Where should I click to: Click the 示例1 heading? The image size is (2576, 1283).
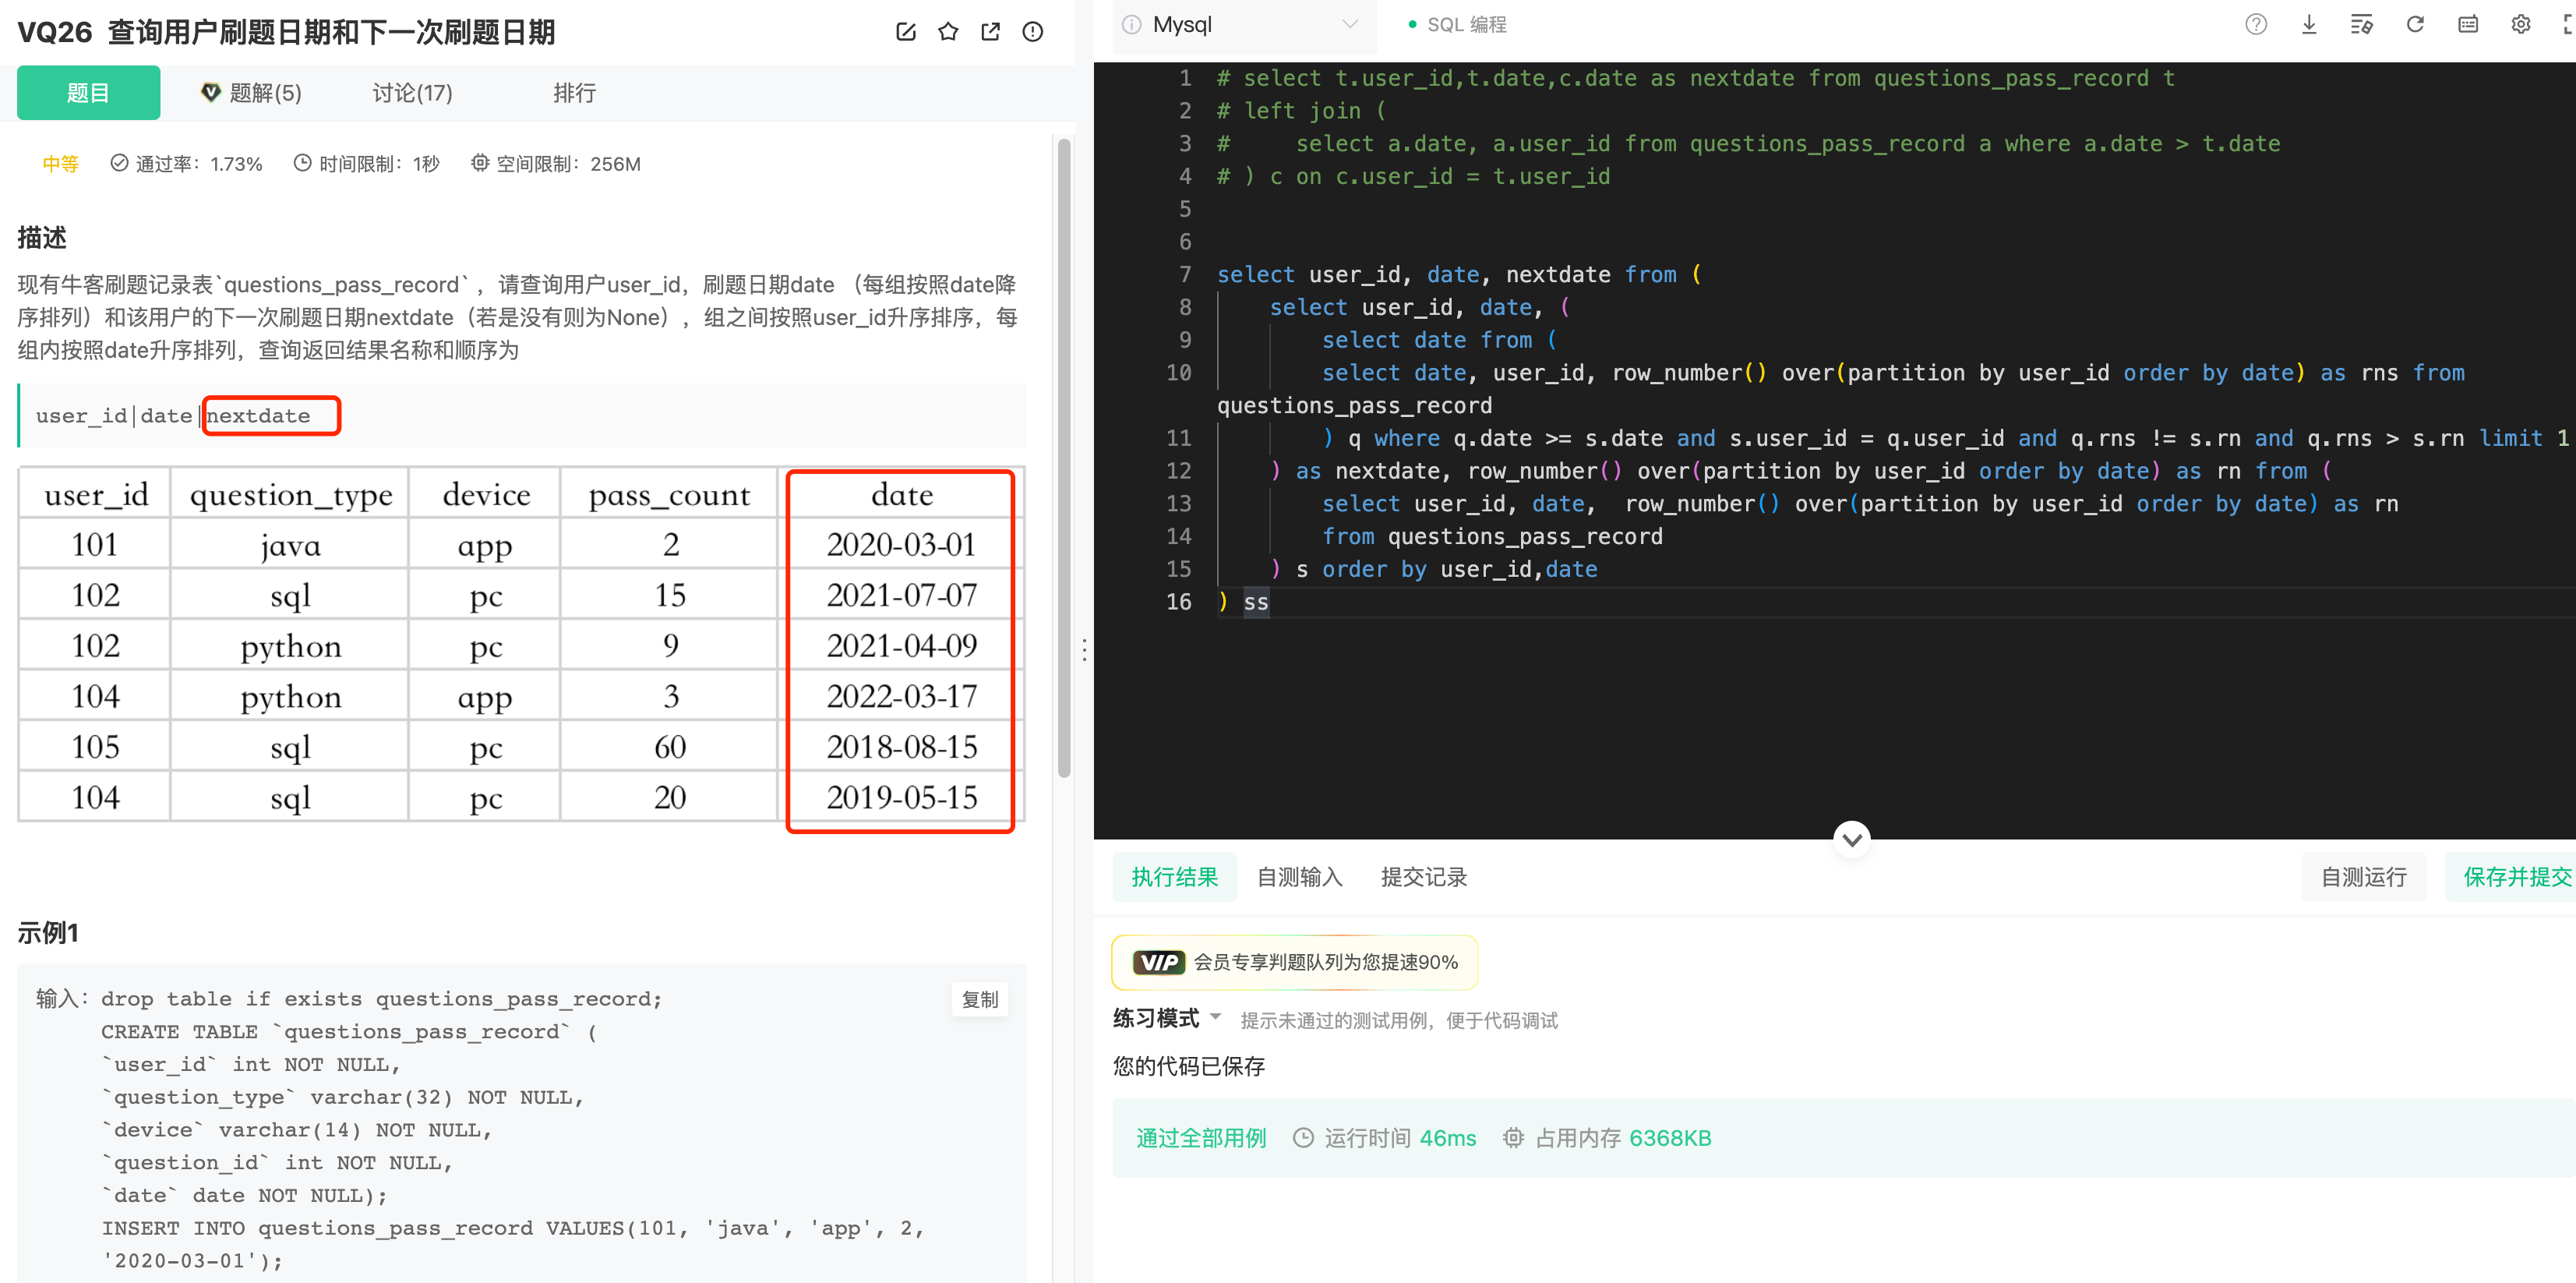coord(48,932)
